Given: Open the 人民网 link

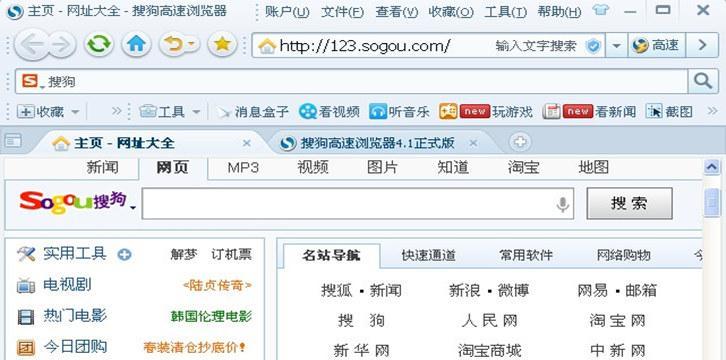Looking at the screenshot, I should point(489,320).
